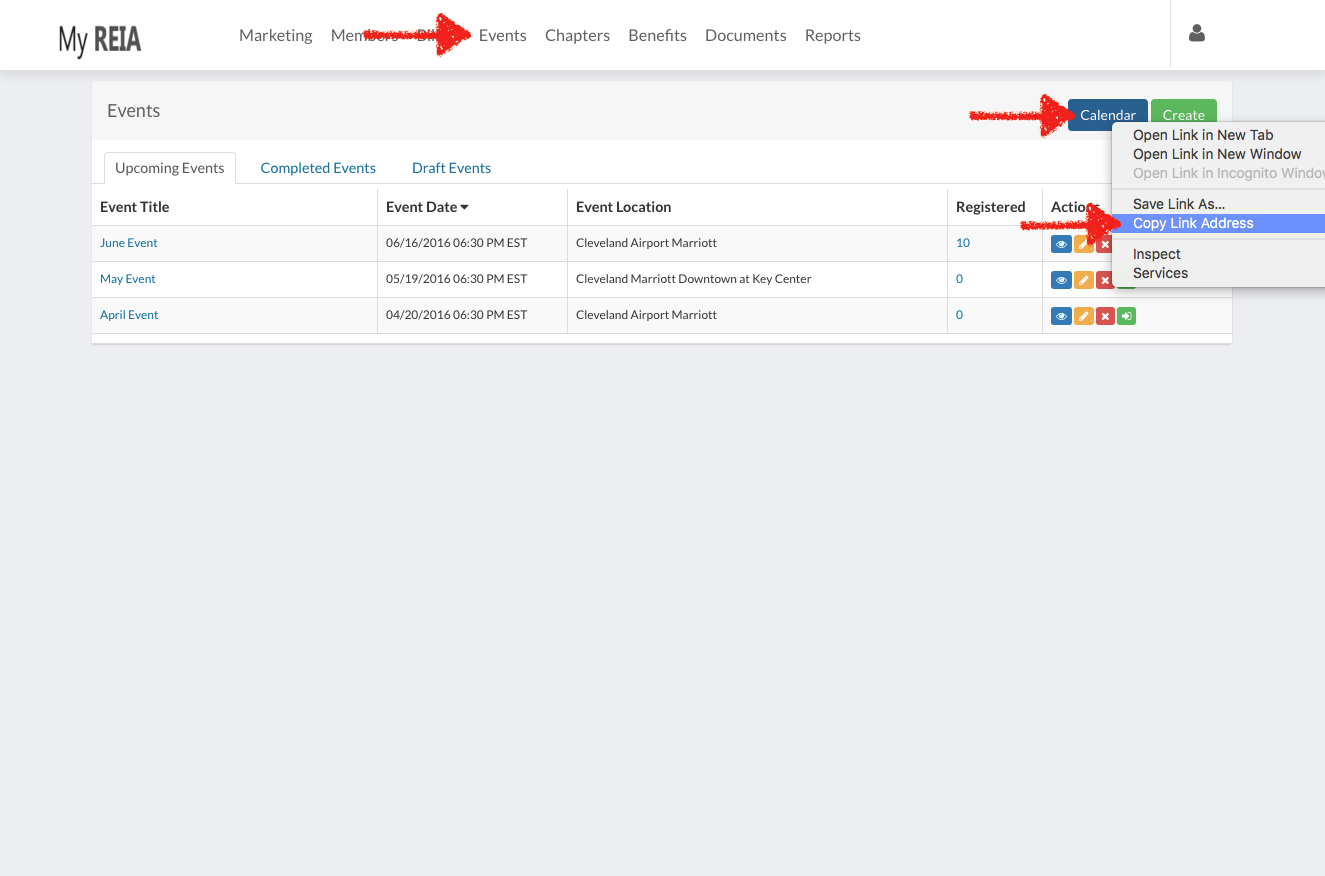Viewport: 1325px width, 876px height.
Task: Switch to the Draft Events tab
Action: tap(451, 168)
